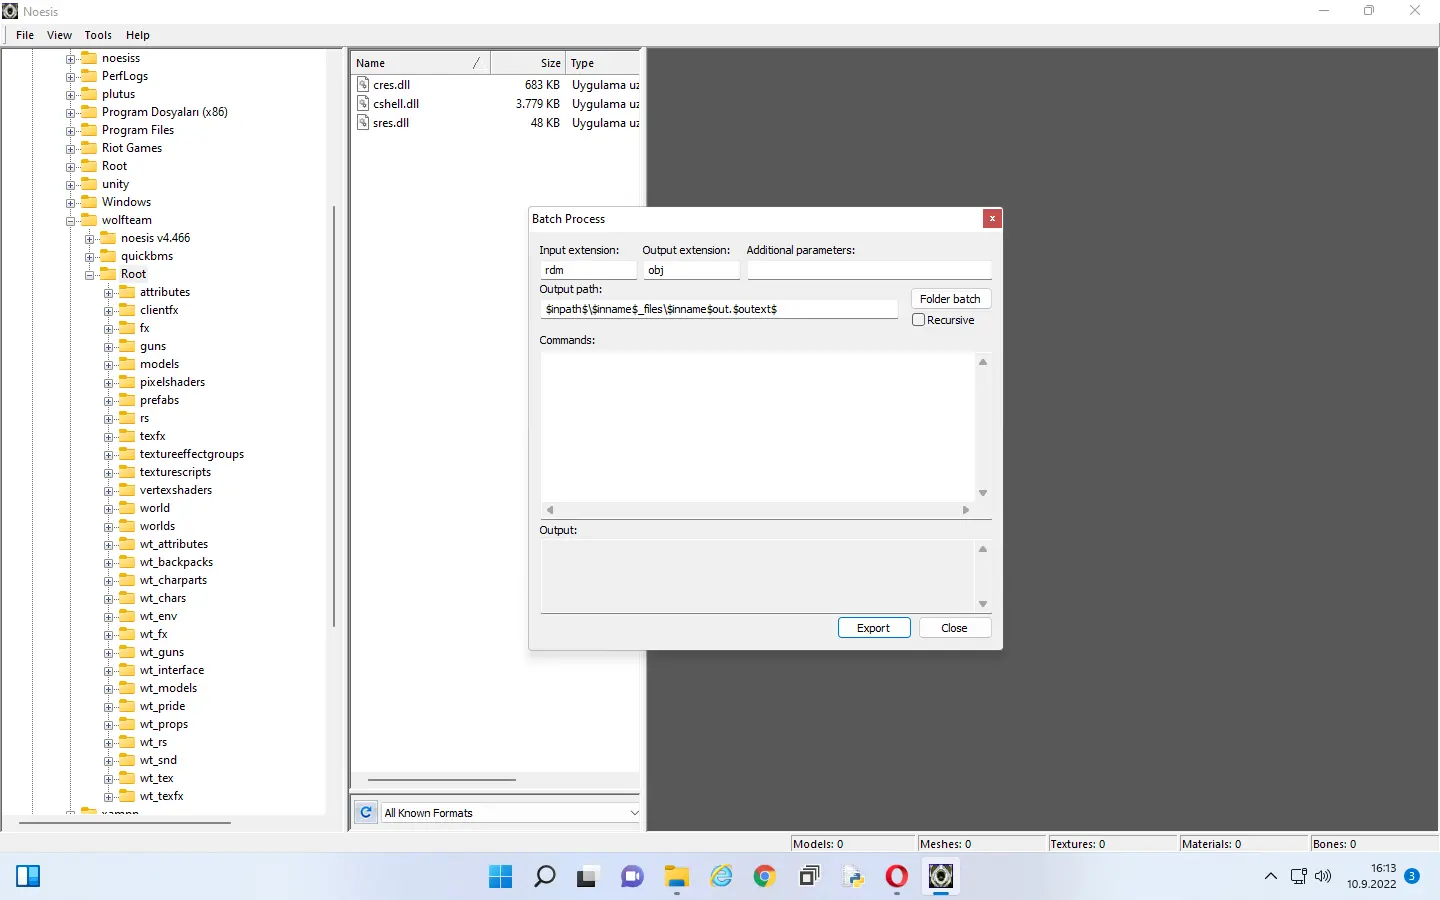Click the Folder batch button
The image size is (1440, 900).
(x=949, y=298)
